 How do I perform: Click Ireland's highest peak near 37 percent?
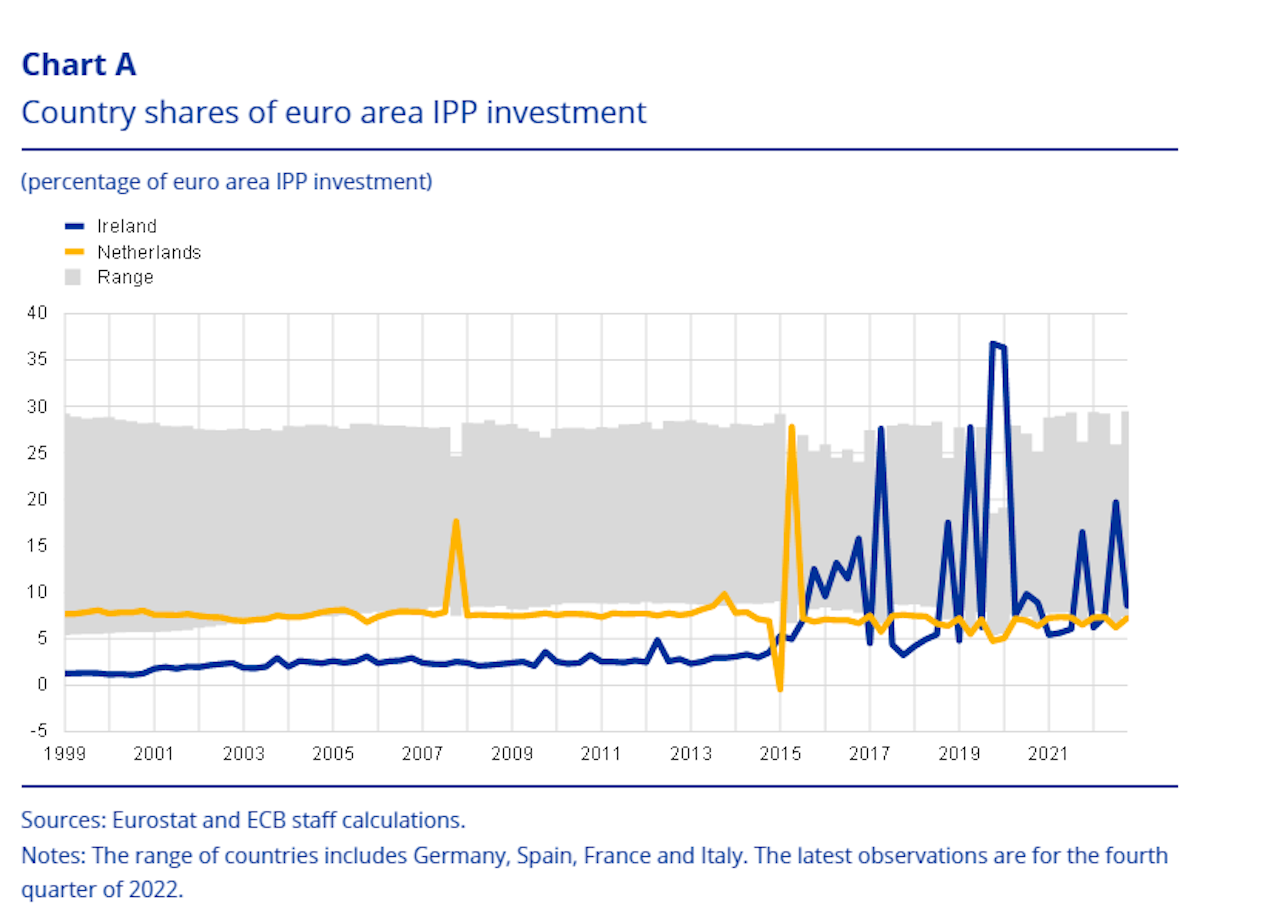(x=993, y=344)
